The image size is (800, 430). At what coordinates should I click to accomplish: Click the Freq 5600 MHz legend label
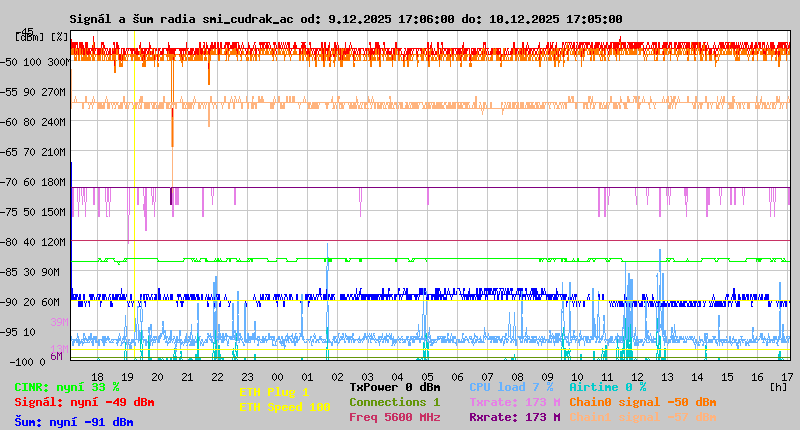point(394,417)
